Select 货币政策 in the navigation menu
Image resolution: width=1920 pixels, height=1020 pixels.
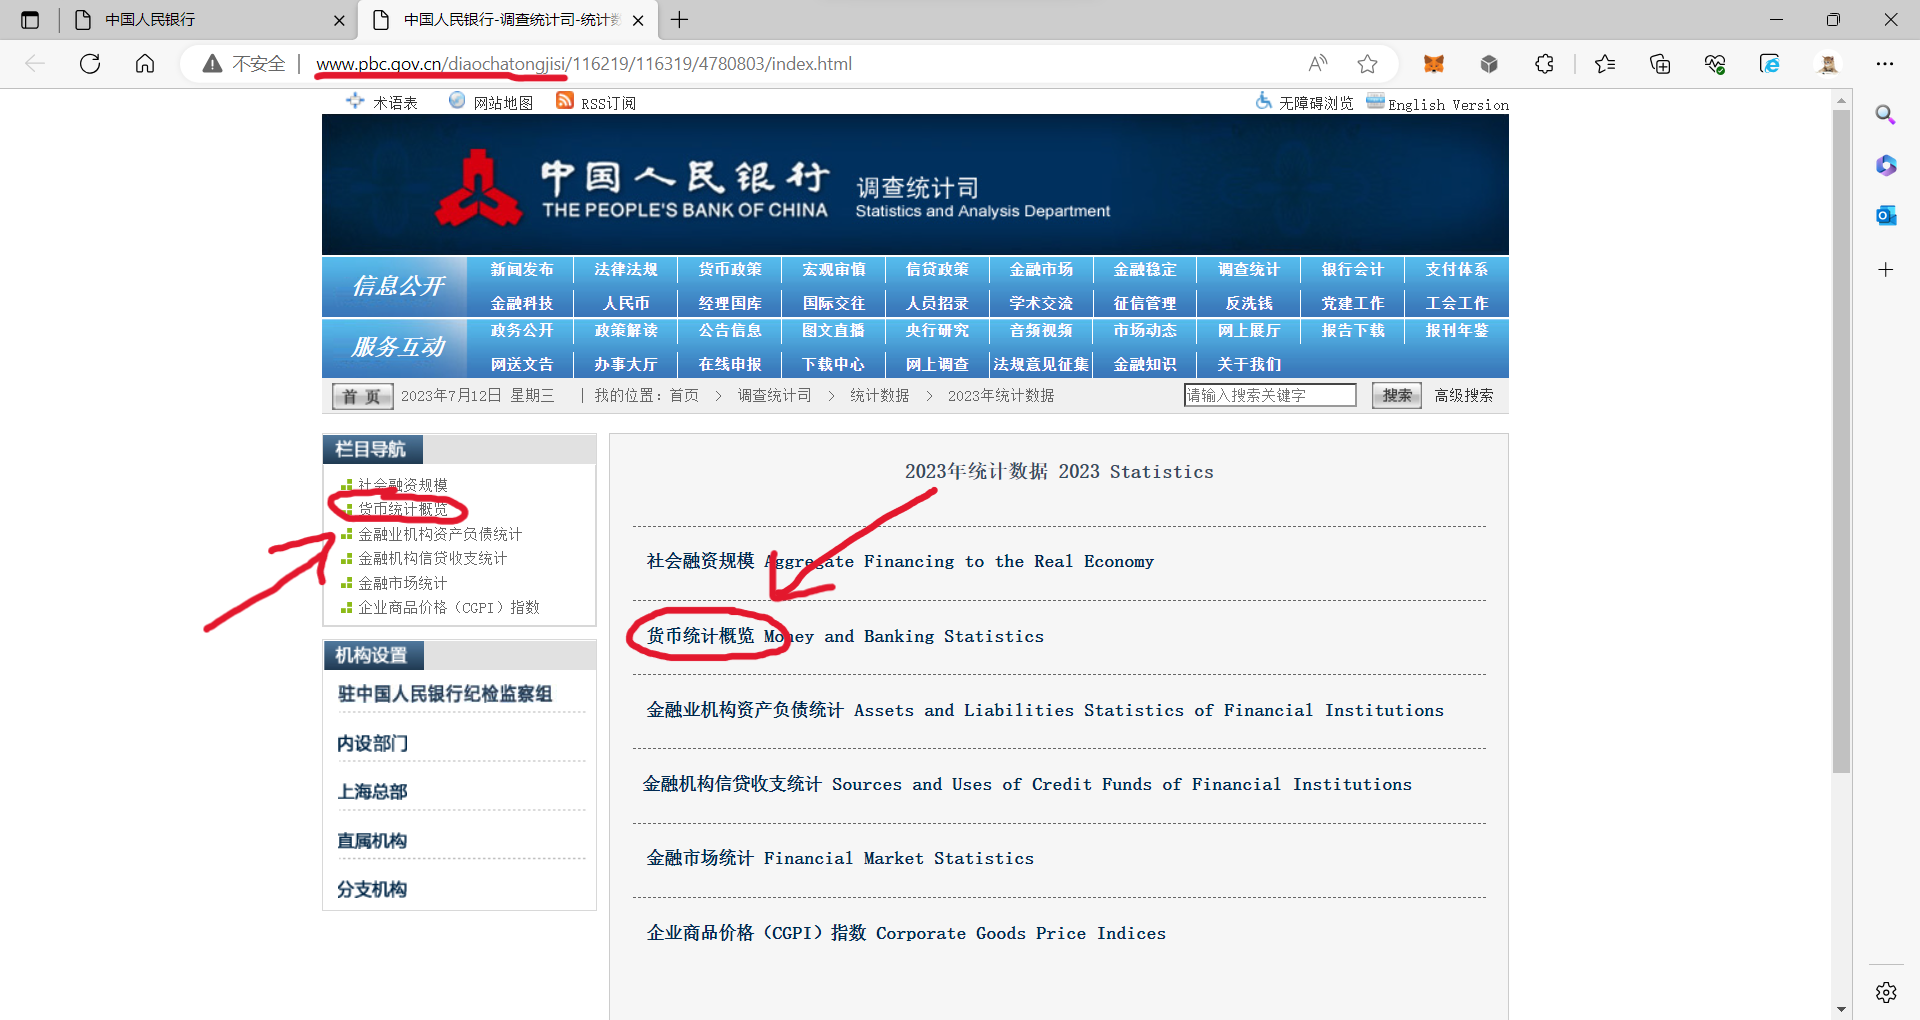click(x=730, y=270)
